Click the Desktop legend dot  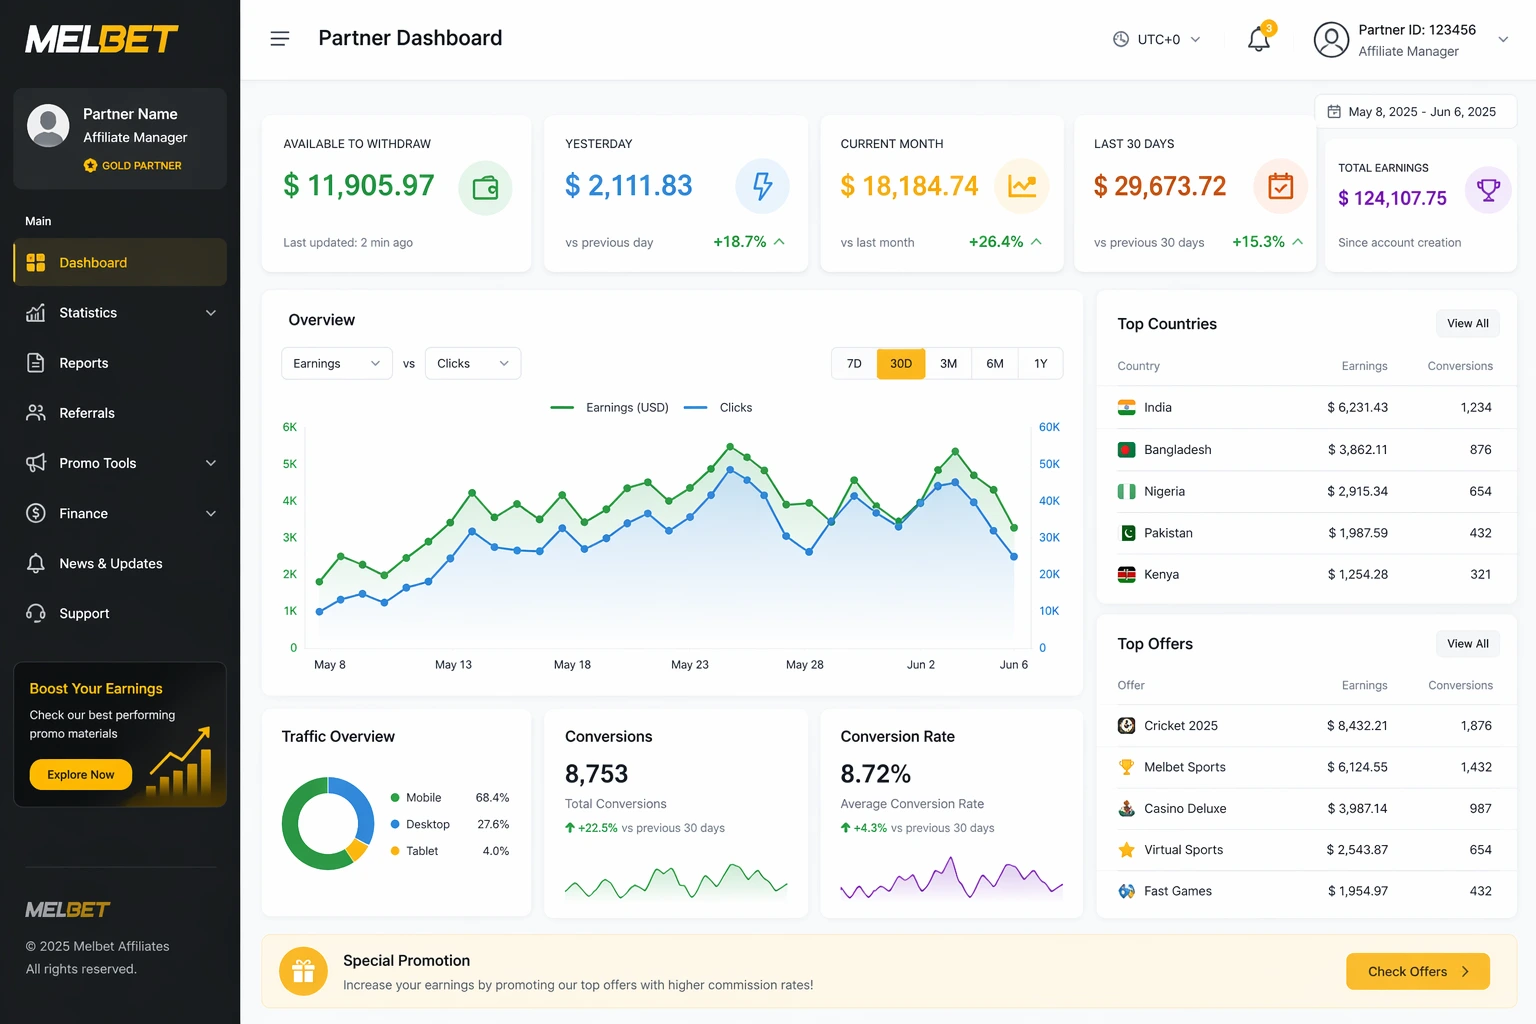point(395,825)
